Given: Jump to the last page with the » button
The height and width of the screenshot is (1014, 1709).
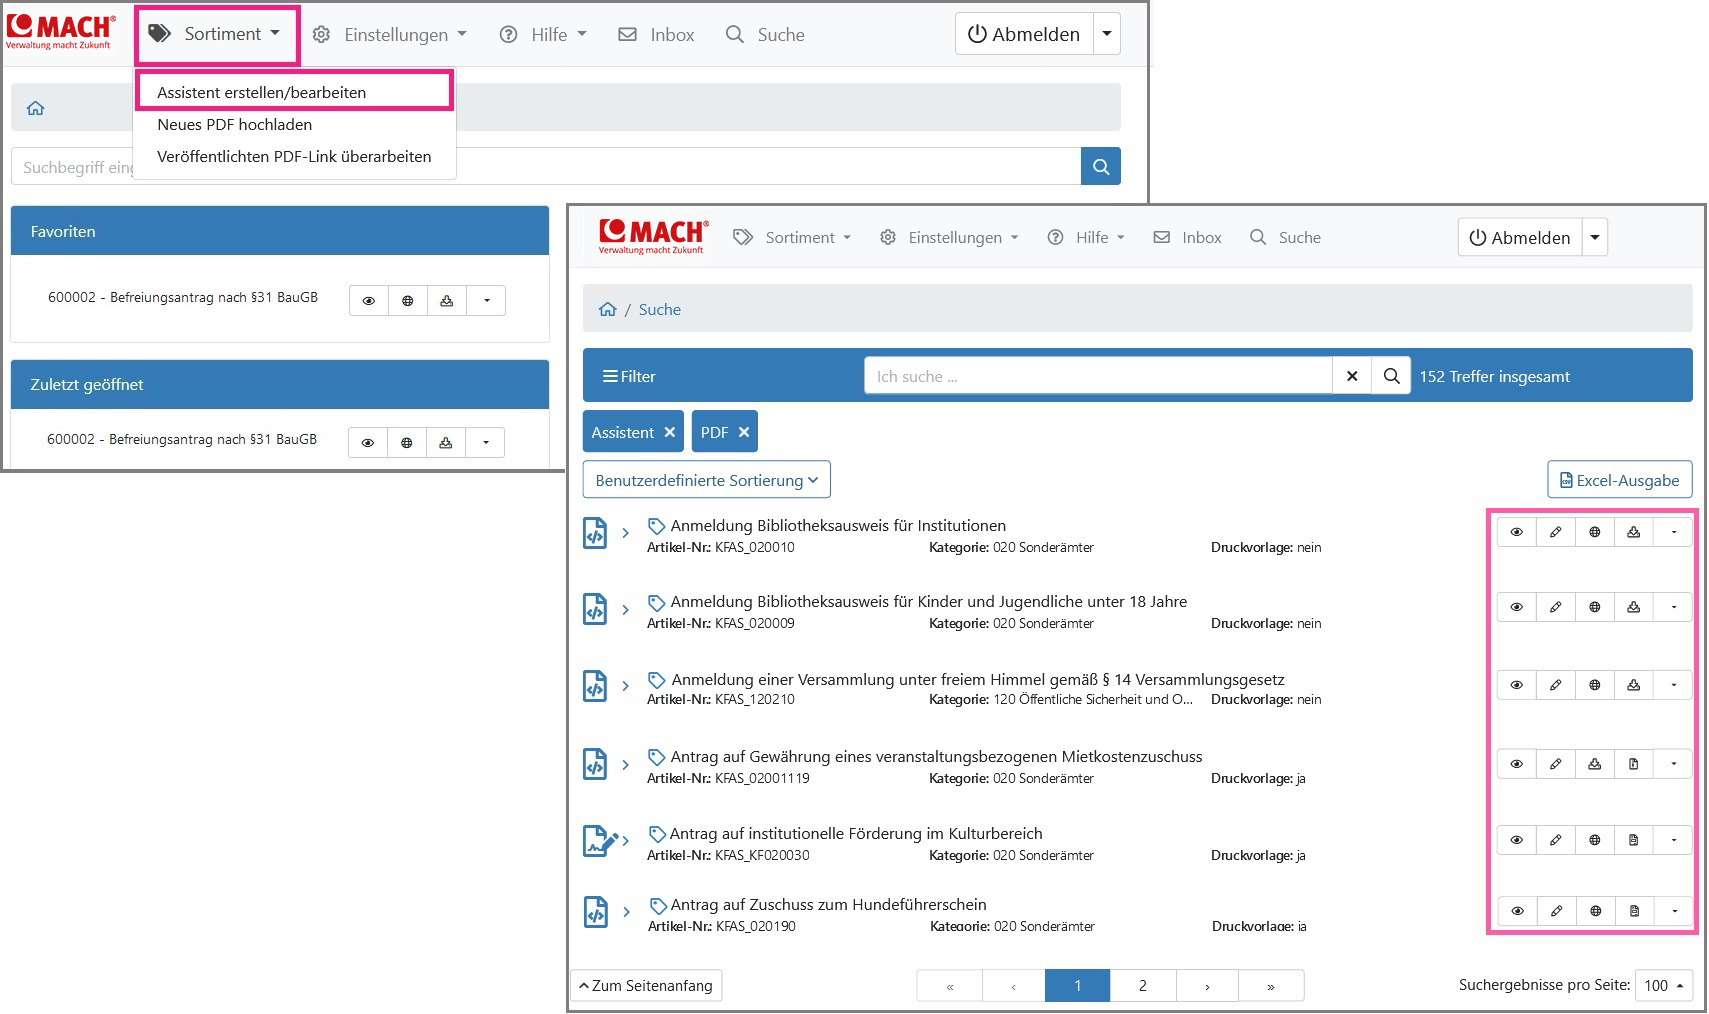Looking at the screenshot, I should click(x=1271, y=985).
